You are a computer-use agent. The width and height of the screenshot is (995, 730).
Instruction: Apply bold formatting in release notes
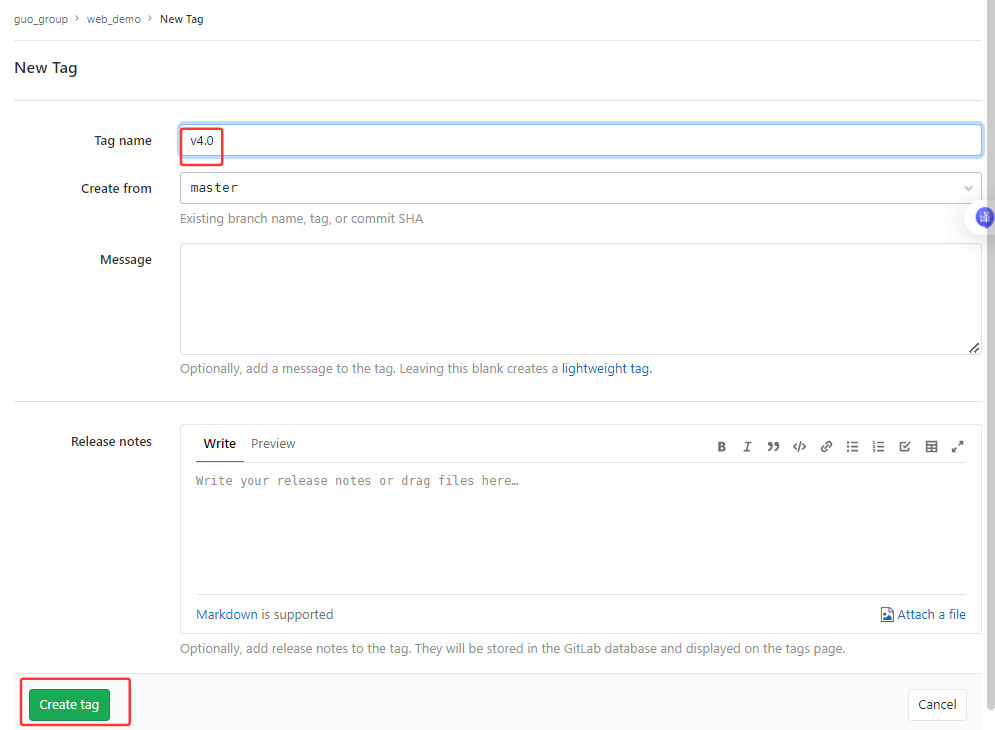point(722,447)
